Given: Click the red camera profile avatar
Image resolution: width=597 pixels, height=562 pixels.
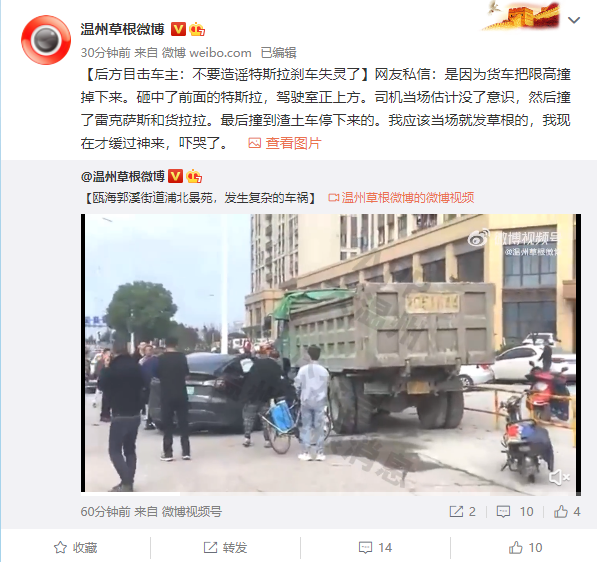Looking at the screenshot, I should [46, 40].
